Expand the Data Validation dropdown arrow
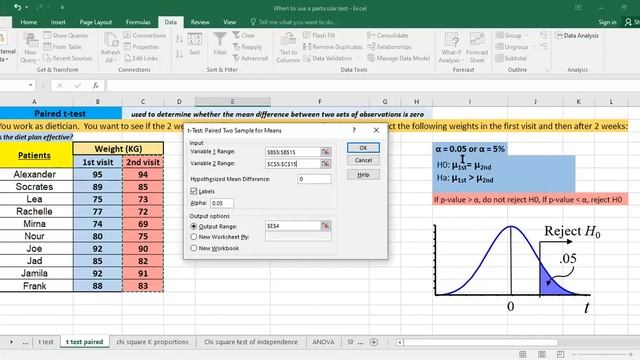Image resolution: width=640 pixels, height=360 pixels. coord(358,58)
